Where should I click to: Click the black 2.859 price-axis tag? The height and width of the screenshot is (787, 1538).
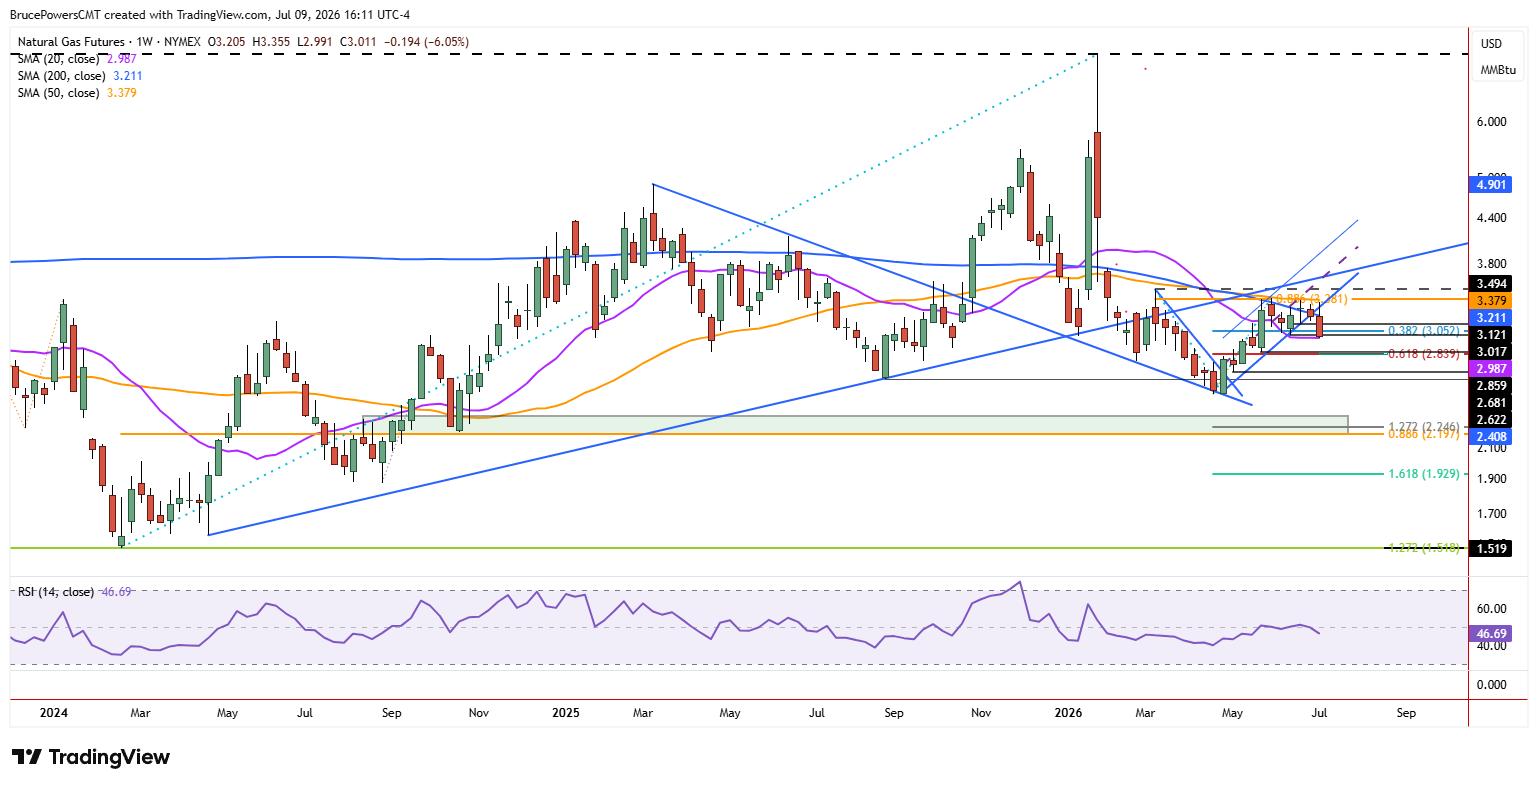pos(1490,385)
